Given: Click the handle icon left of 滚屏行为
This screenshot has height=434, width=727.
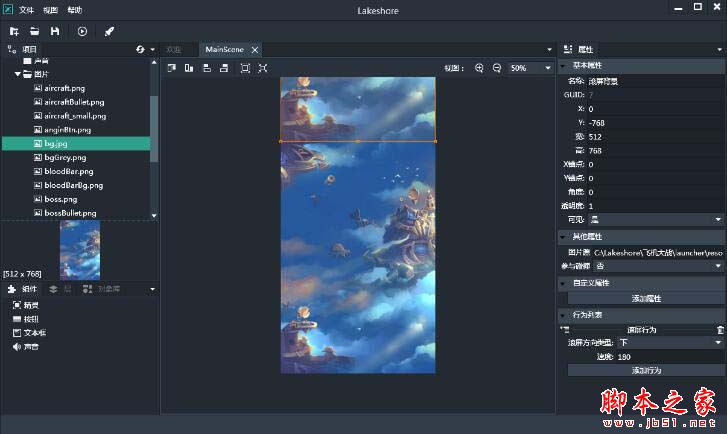Looking at the screenshot, I should click(x=565, y=330).
